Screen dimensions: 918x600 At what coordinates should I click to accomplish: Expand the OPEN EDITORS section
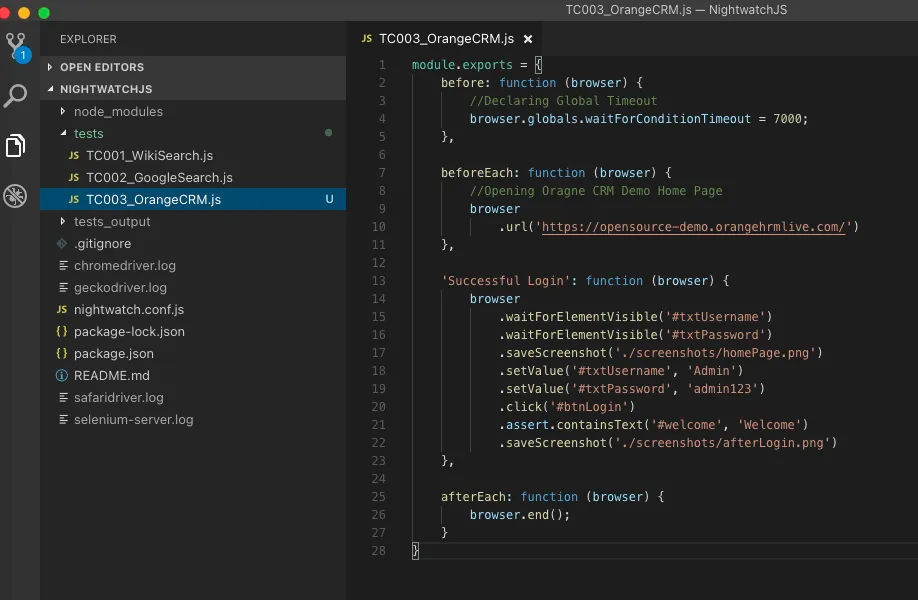pos(193,67)
